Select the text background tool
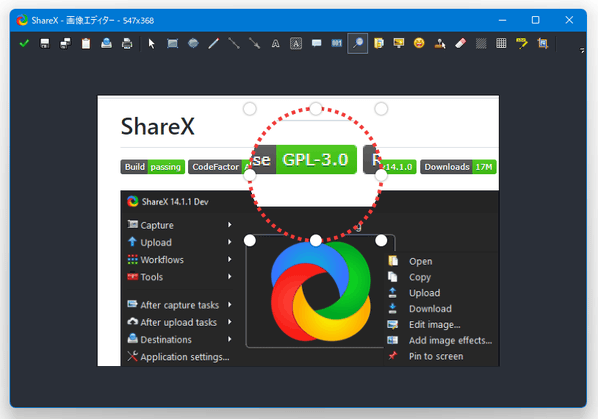Screen dimensions: 598x419 296,43
